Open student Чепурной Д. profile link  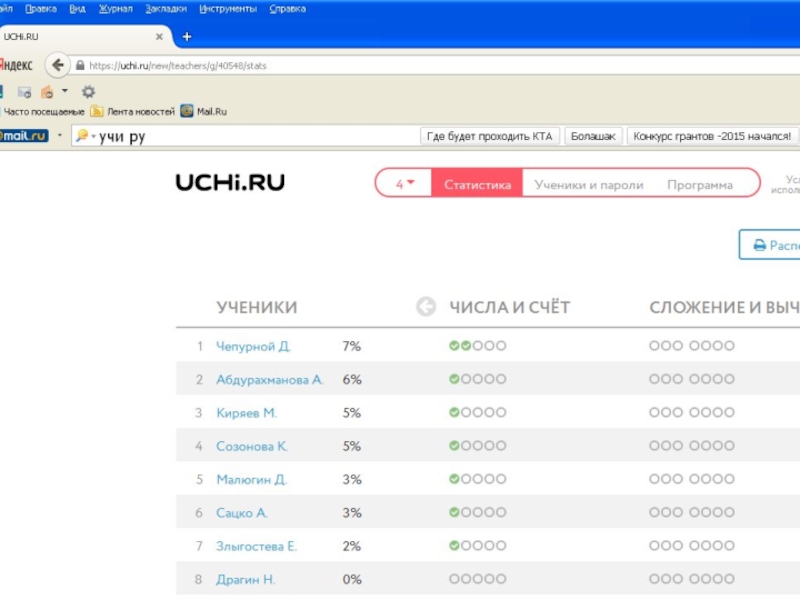(253, 346)
